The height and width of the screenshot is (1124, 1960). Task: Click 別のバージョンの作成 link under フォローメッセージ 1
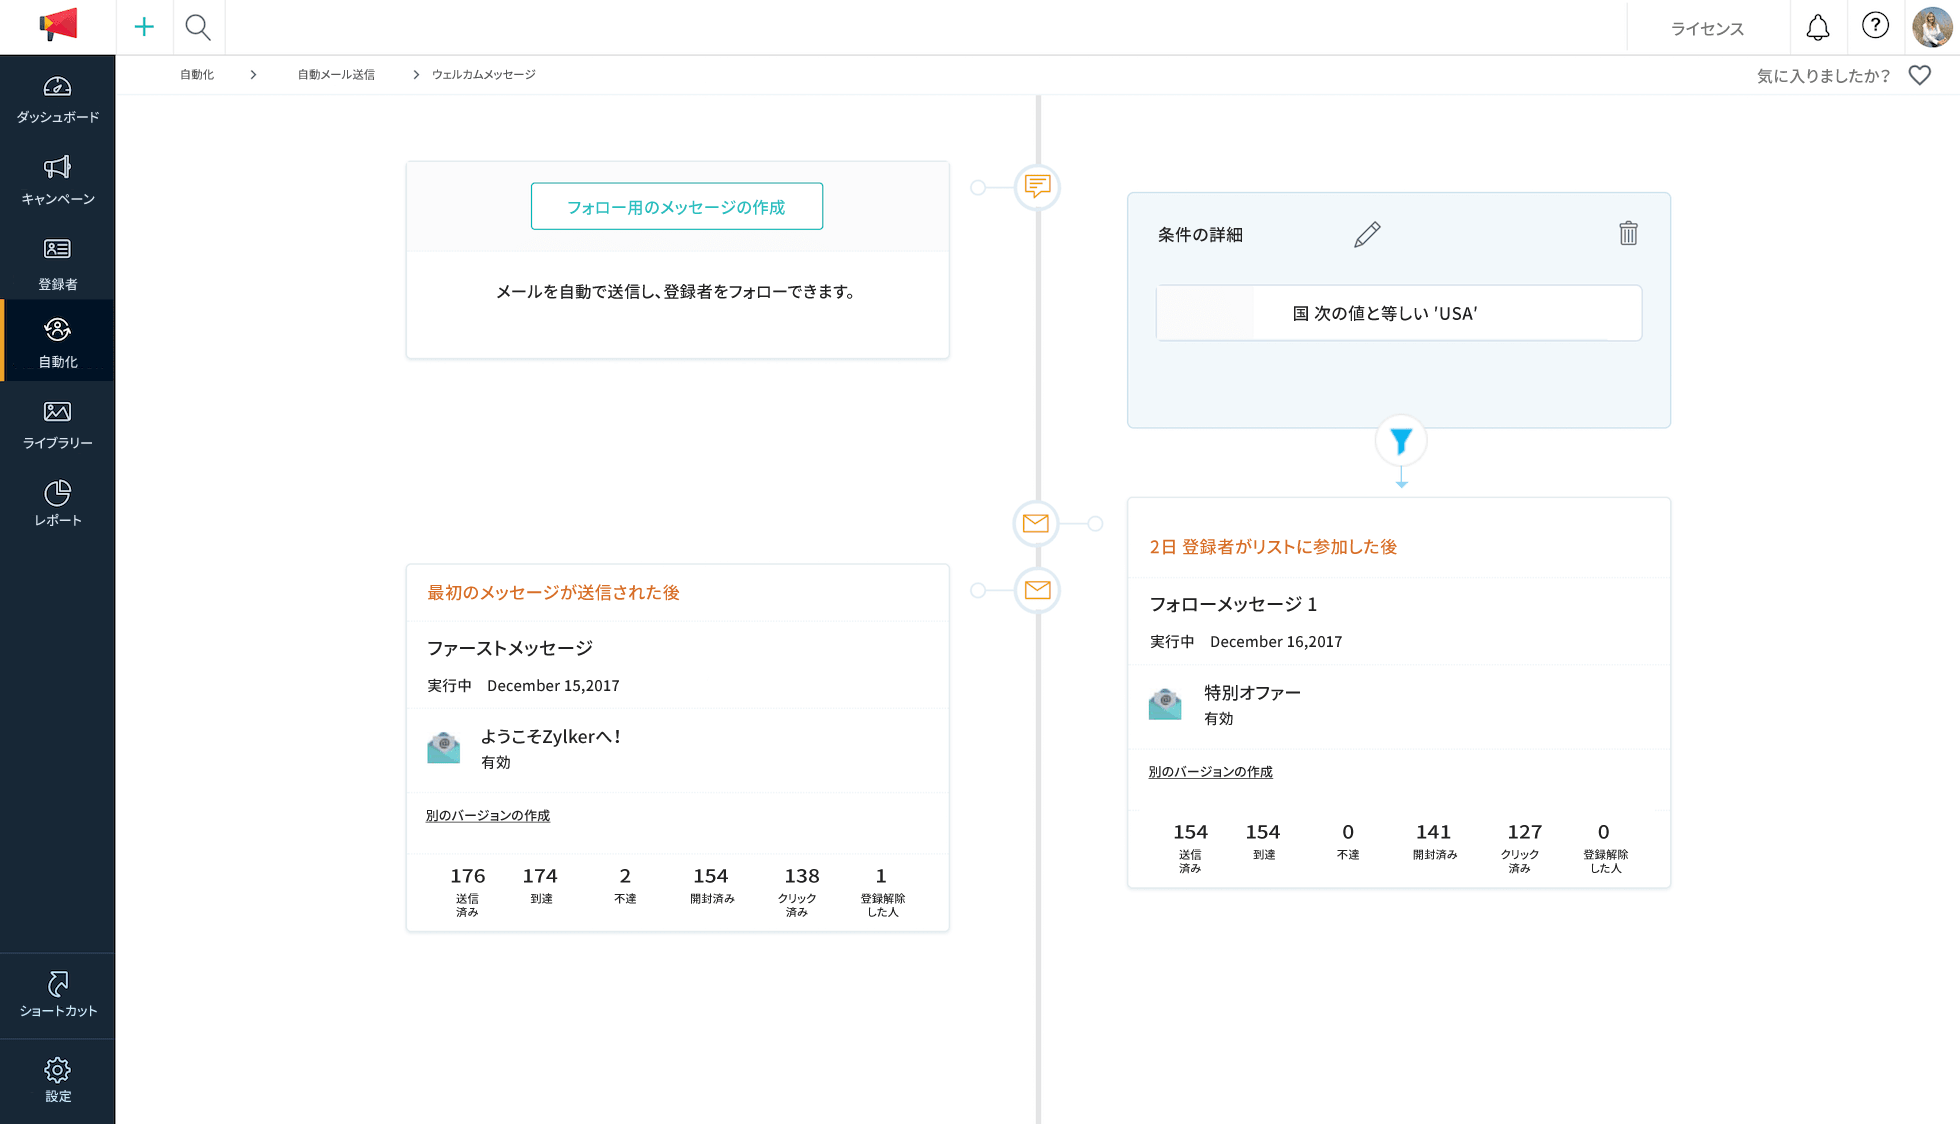click(1210, 772)
